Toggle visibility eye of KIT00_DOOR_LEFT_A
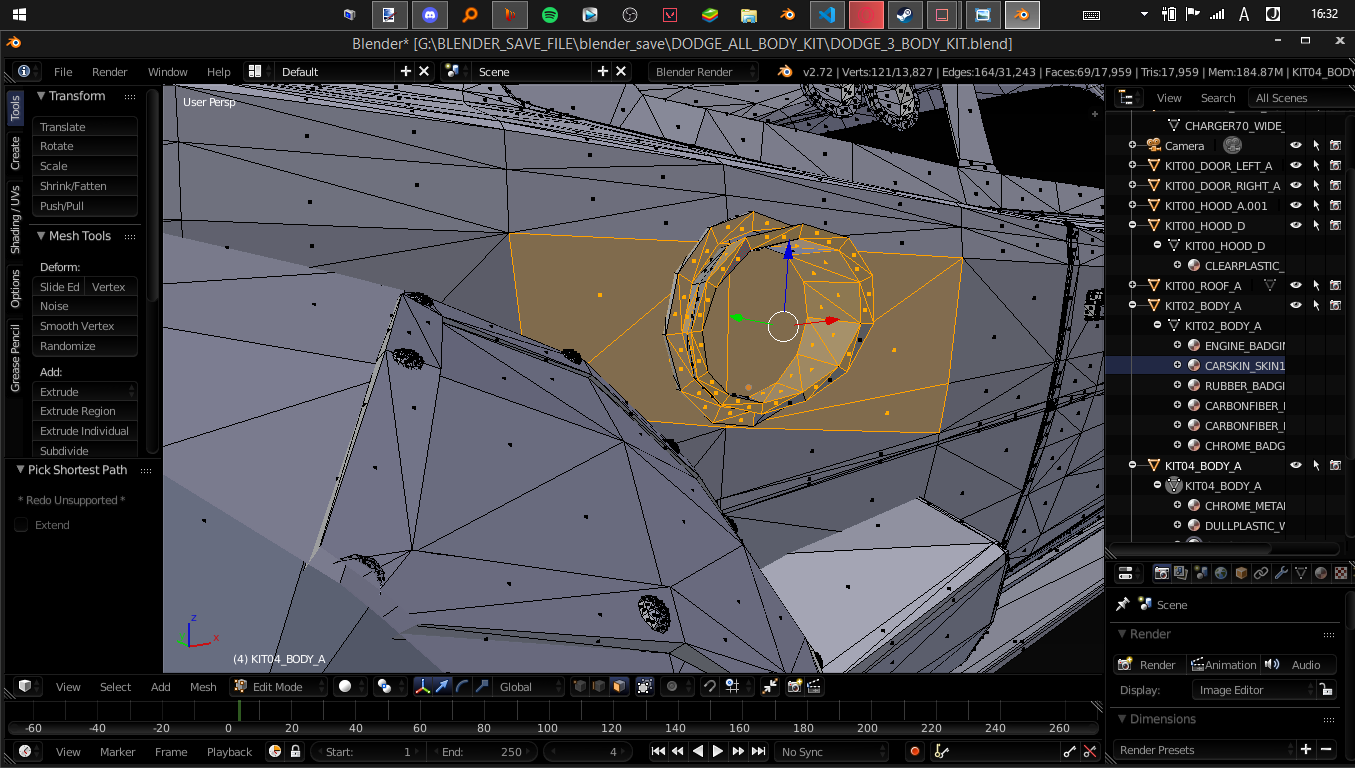 click(1296, 166)
